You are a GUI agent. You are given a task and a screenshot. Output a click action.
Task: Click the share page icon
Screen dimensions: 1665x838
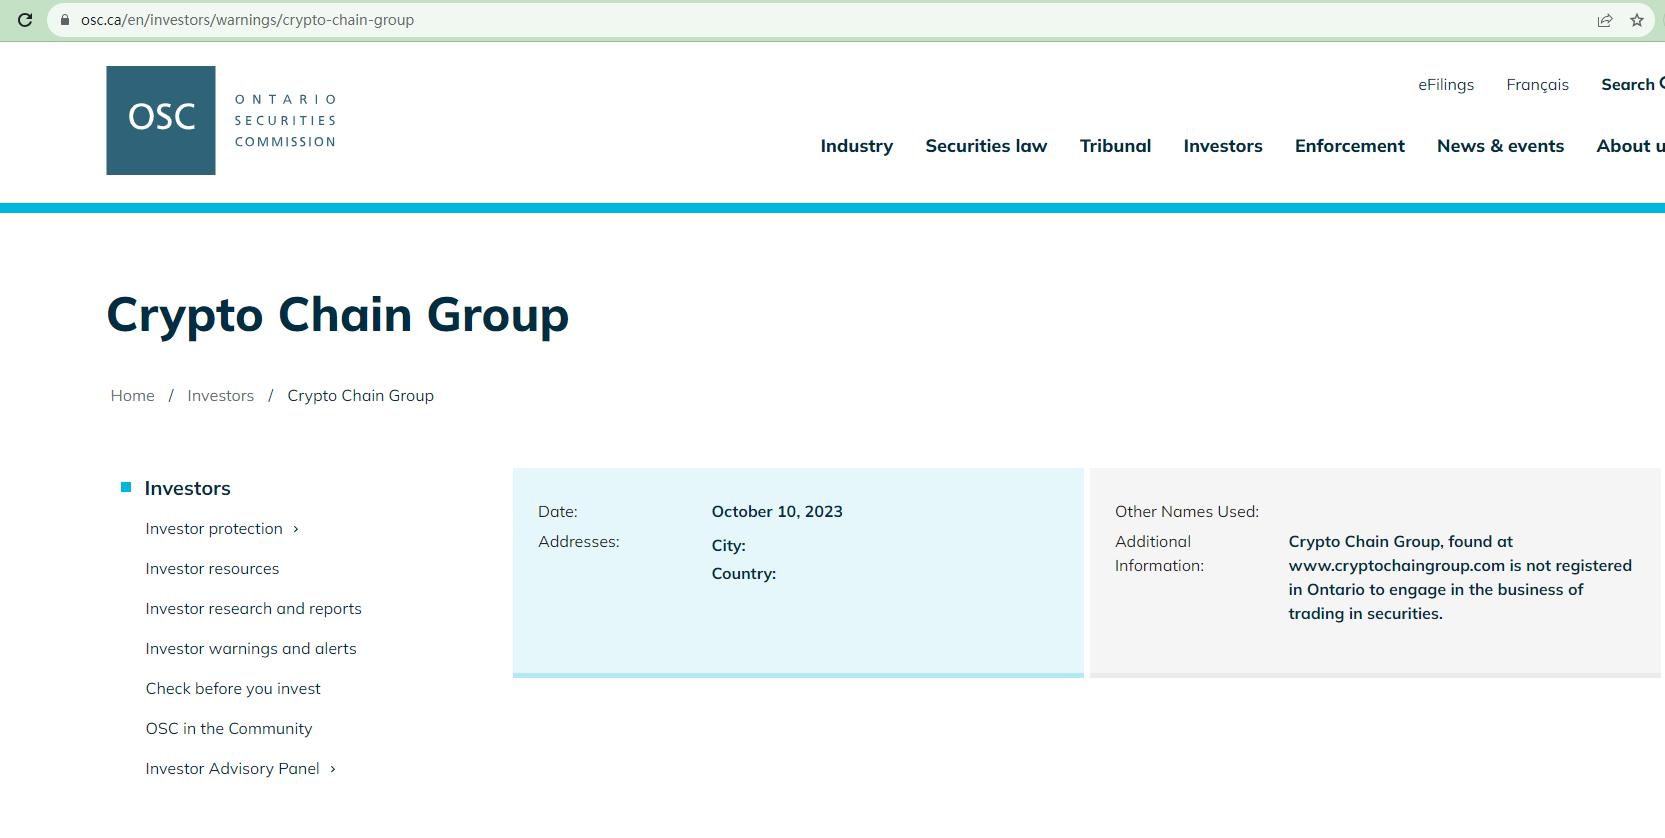pyautogui.click(x=1605, y=20)
